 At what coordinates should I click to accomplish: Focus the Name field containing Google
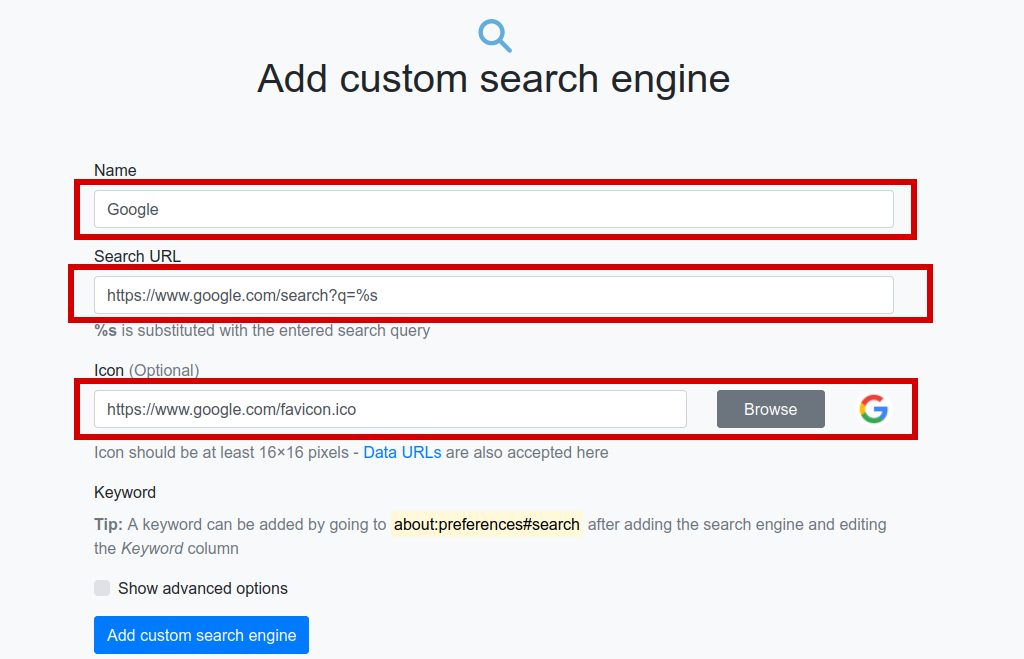coord(494,209)
